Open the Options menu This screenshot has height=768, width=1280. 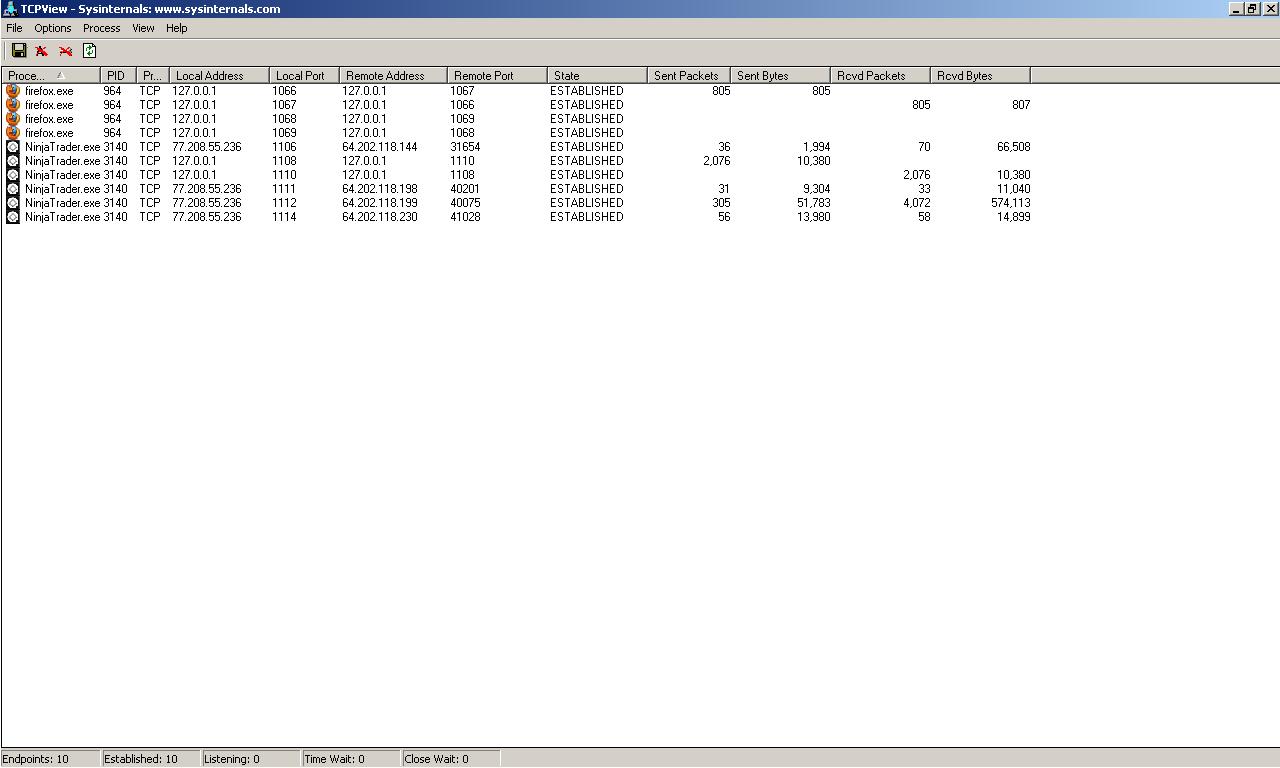click(x=53, y=28)
